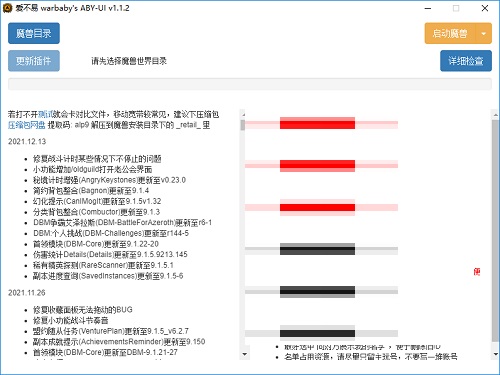500x375 pixels.
Task: Click the inner panel scrollbar thumb
Action: (x=243, y=125)
